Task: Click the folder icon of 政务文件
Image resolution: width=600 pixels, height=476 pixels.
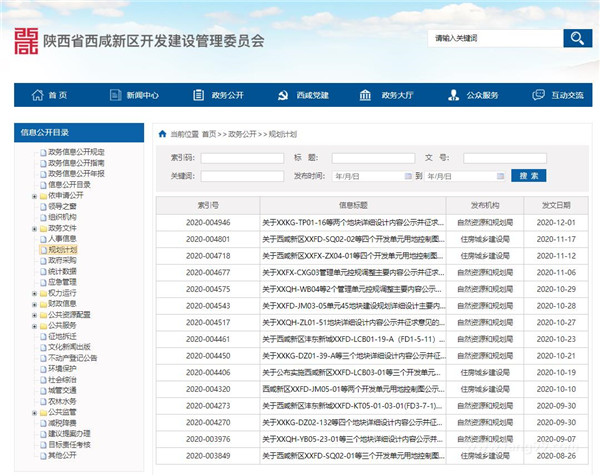Action: [x=44, y=228]
